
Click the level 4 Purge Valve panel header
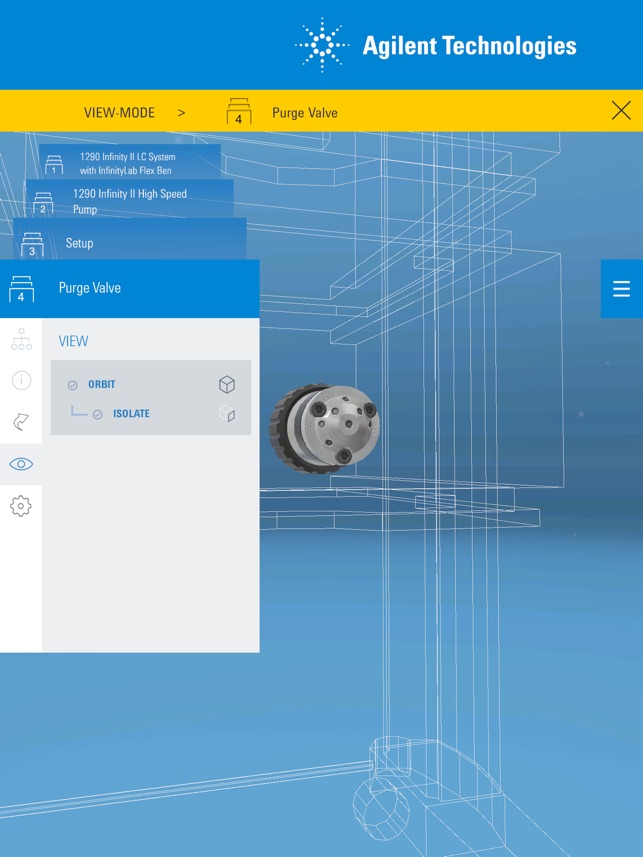pos(130,289)
